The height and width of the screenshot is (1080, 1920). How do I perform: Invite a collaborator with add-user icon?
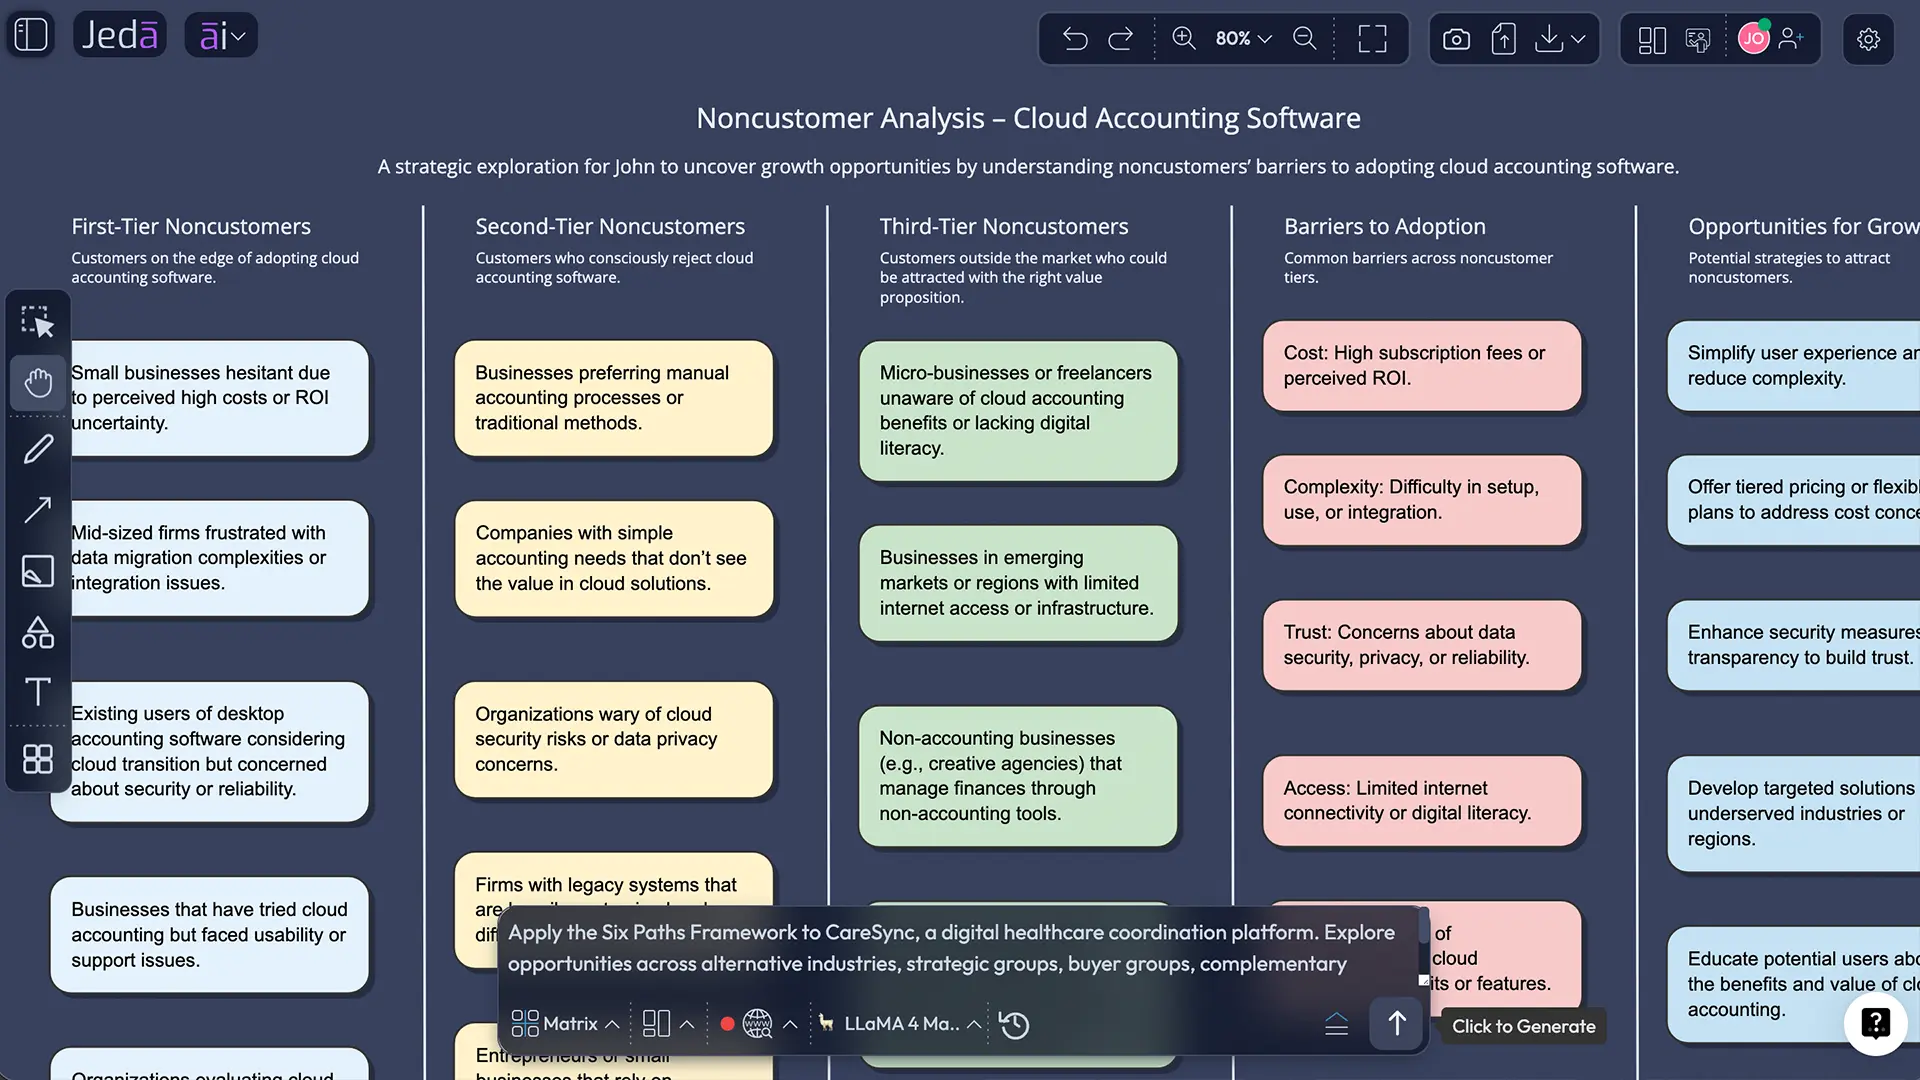1792,38
